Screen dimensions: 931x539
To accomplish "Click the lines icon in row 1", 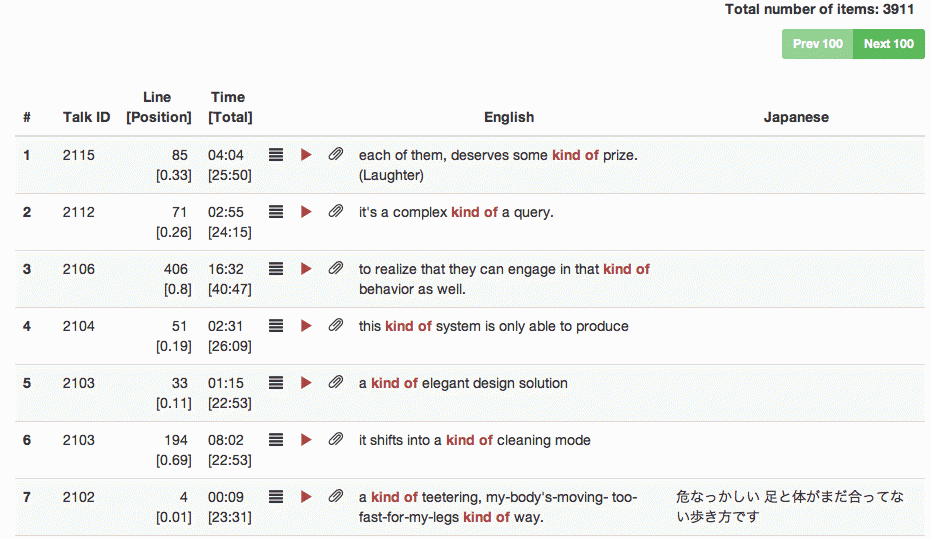I will [x=277, y=155].
